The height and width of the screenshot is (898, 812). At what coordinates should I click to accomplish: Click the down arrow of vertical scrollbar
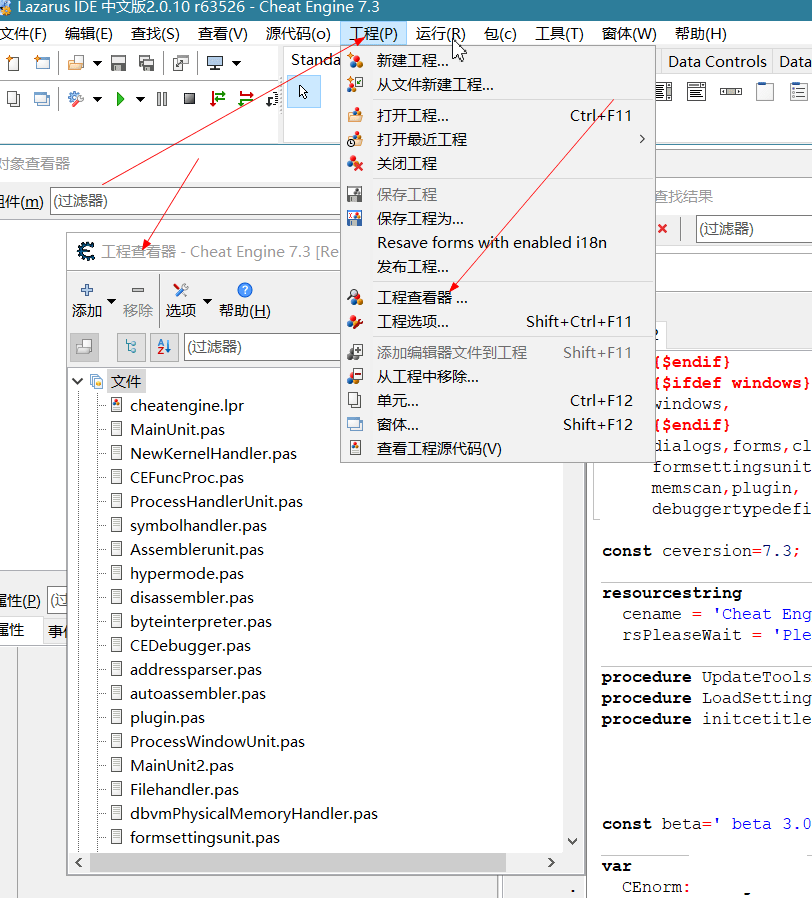[573, 841]
